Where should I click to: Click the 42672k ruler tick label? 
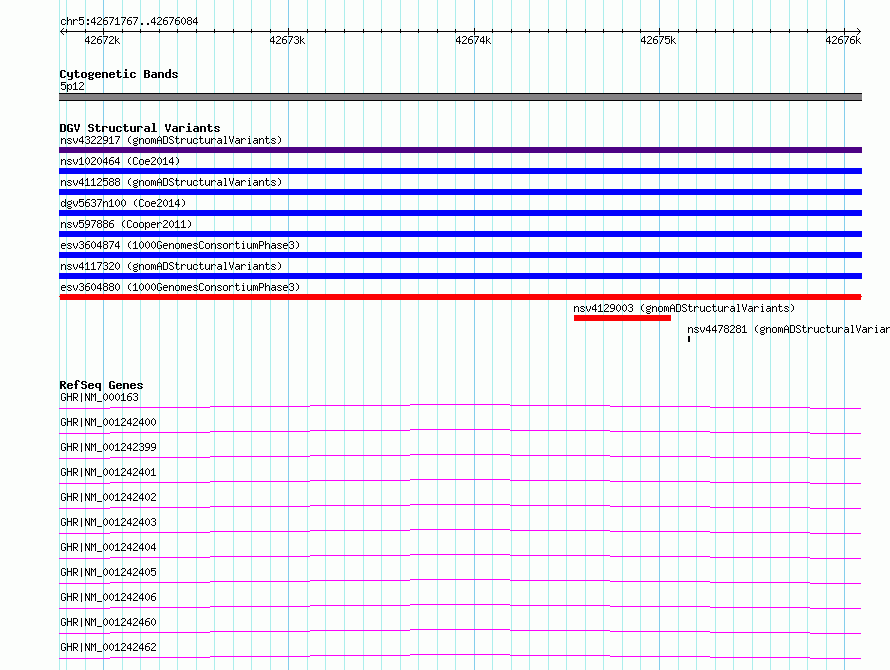(x=102, y=40)
